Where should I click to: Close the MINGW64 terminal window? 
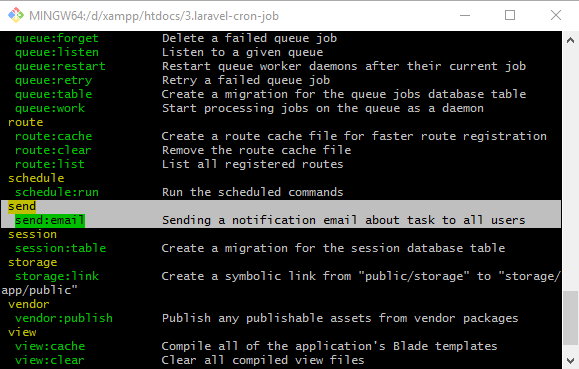tap(556, 15)
